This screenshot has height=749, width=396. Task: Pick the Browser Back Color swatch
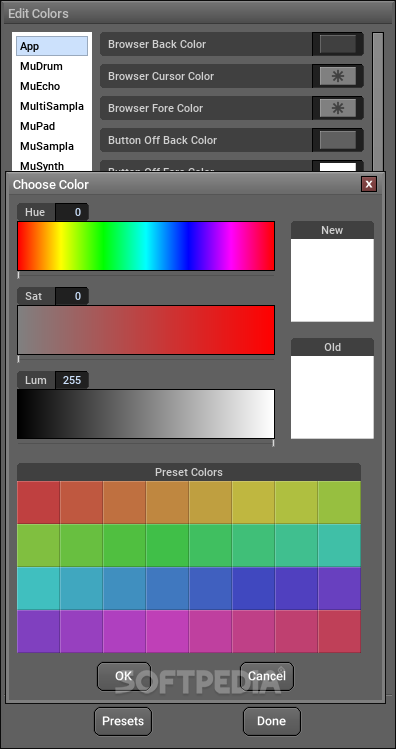(x=338, y=44)
